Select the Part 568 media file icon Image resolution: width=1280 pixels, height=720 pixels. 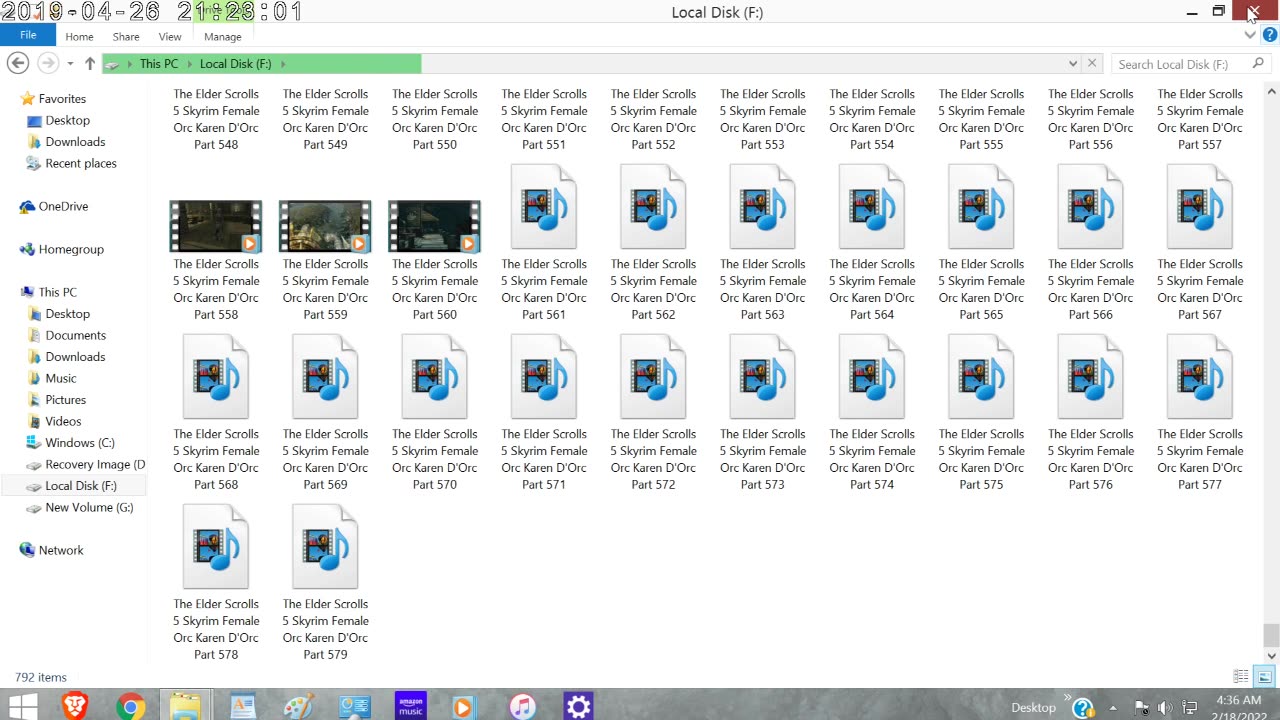216,377
